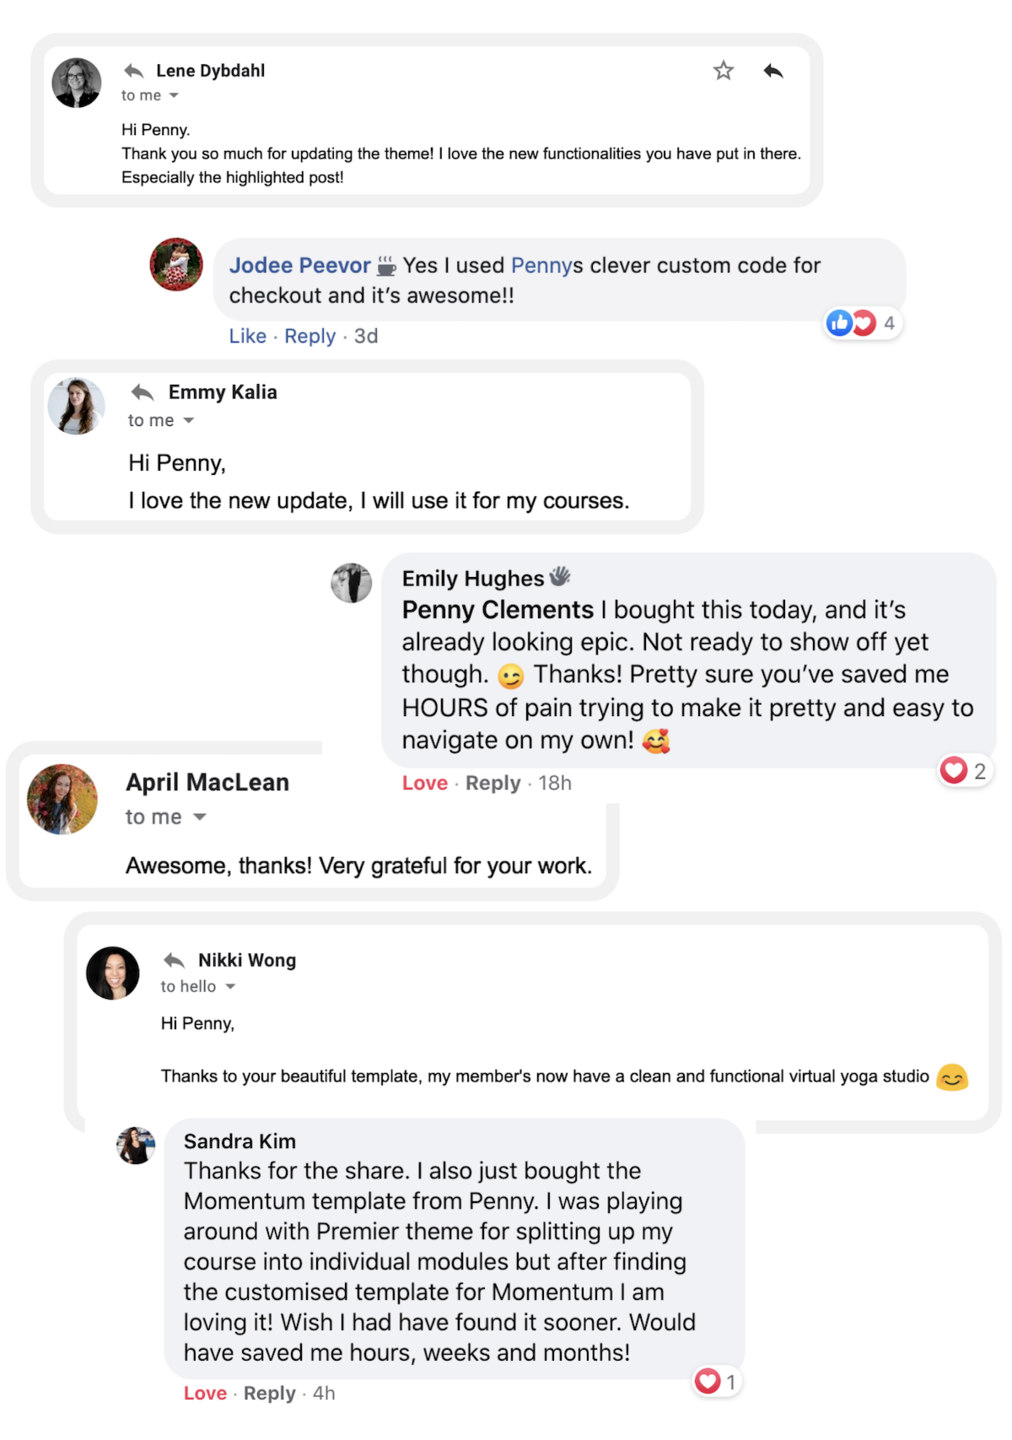This screenshot has height=1440, width=1012.
Task: Click waving hand badge beside Emily Hughes
Action: [x=560, y=576]
